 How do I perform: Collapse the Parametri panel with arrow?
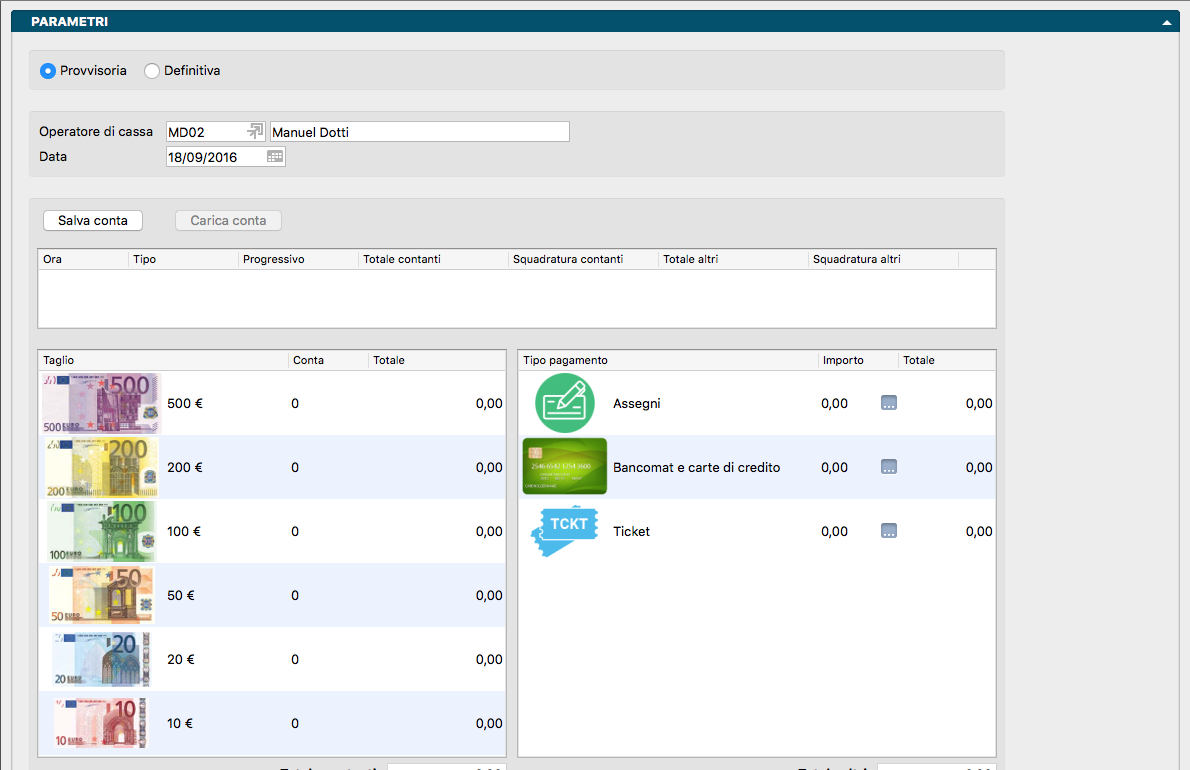pyautogui.click(x=1166, y=21)
